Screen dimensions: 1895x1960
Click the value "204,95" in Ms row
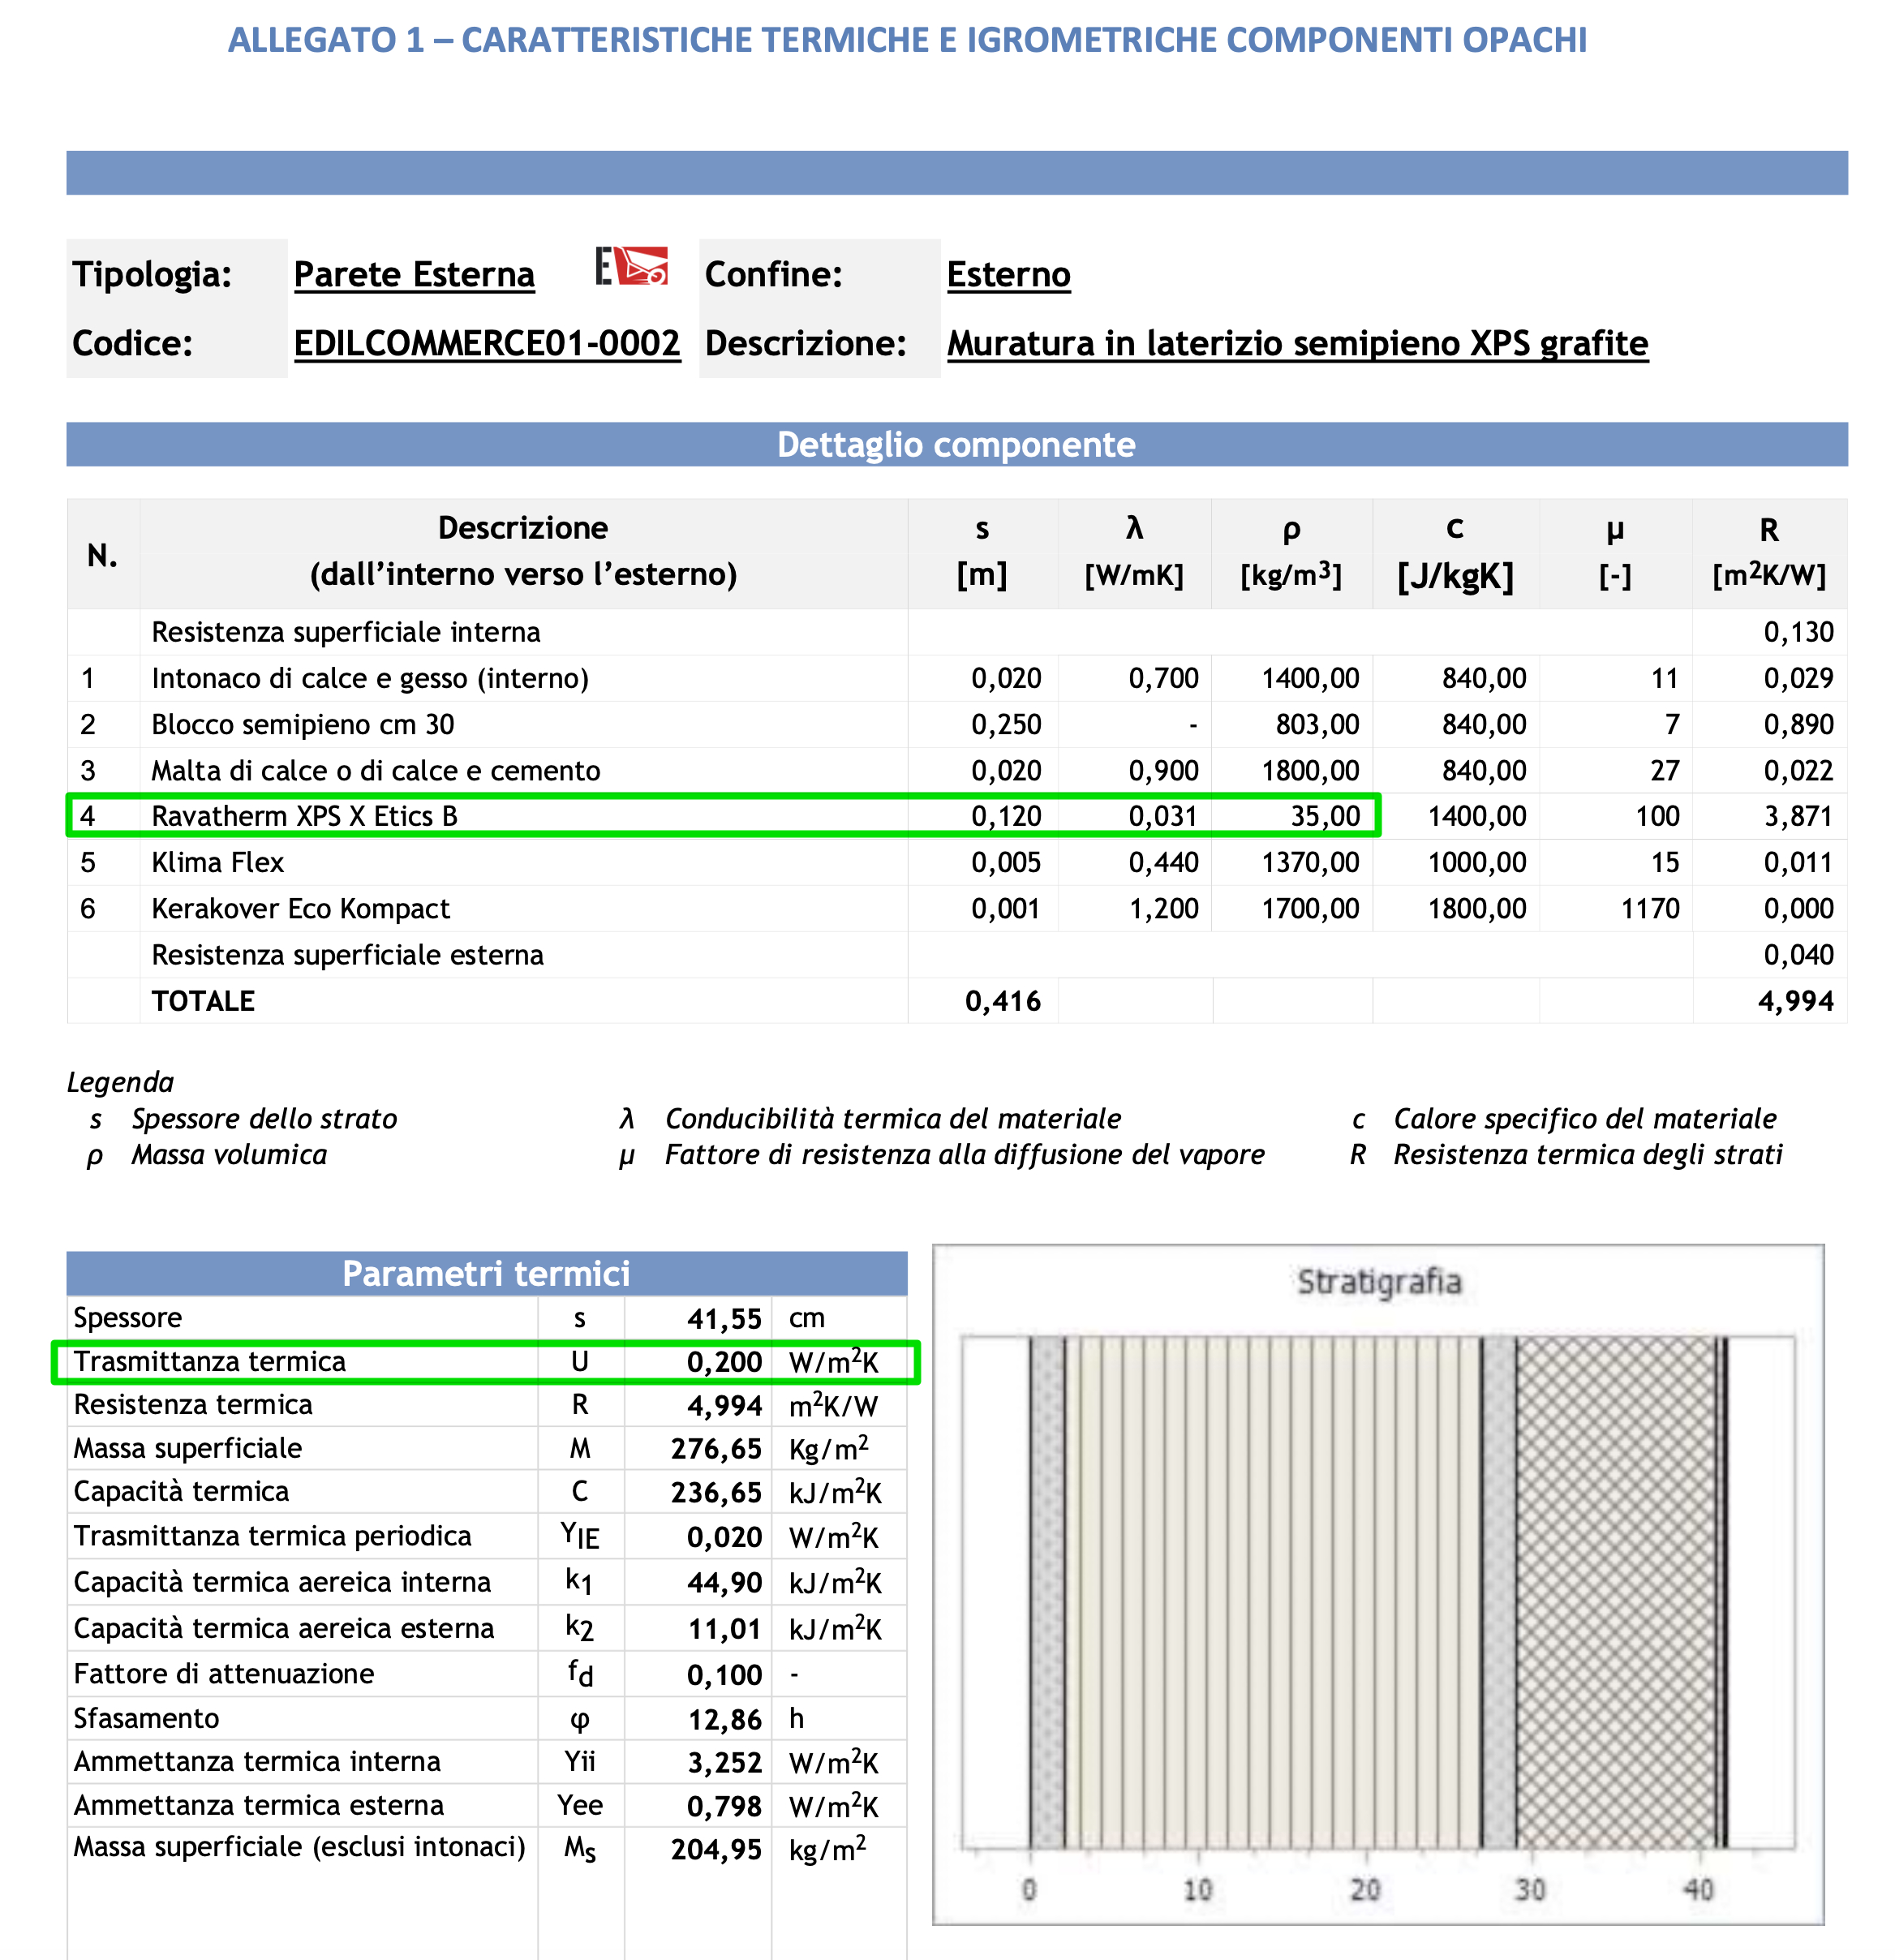pos(716,1850)
